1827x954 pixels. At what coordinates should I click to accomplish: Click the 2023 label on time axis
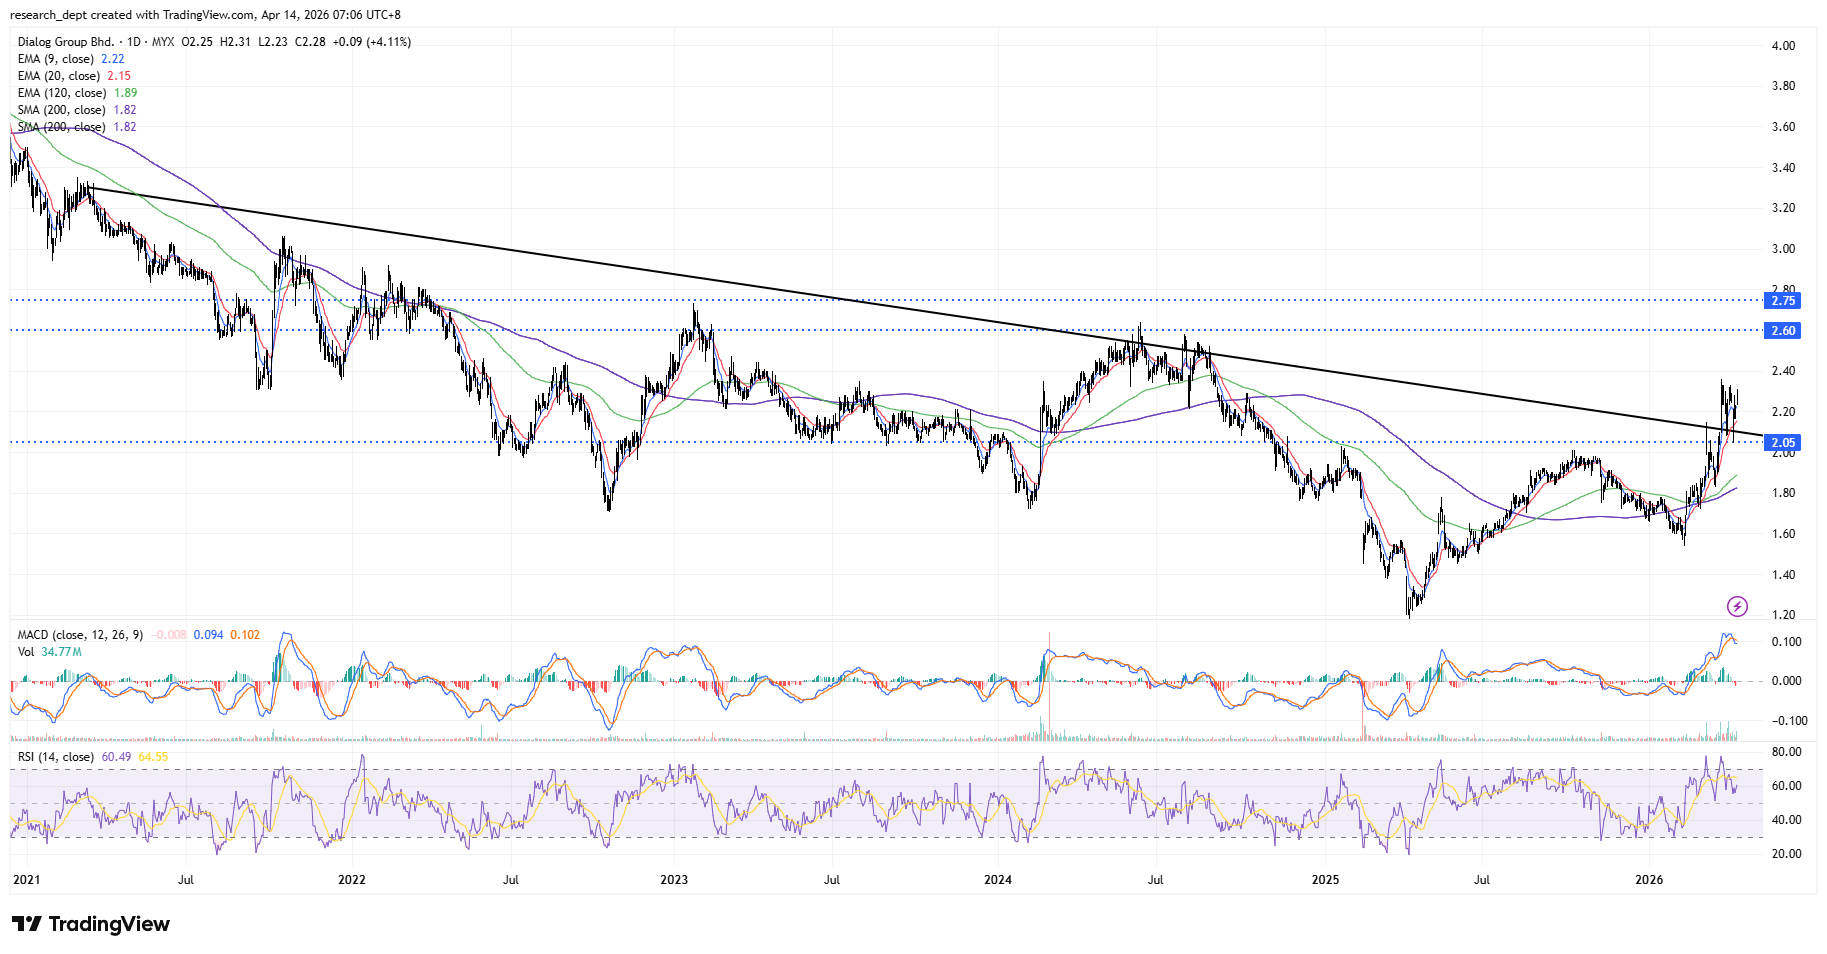pyautogui.click(x=674, y=880)
